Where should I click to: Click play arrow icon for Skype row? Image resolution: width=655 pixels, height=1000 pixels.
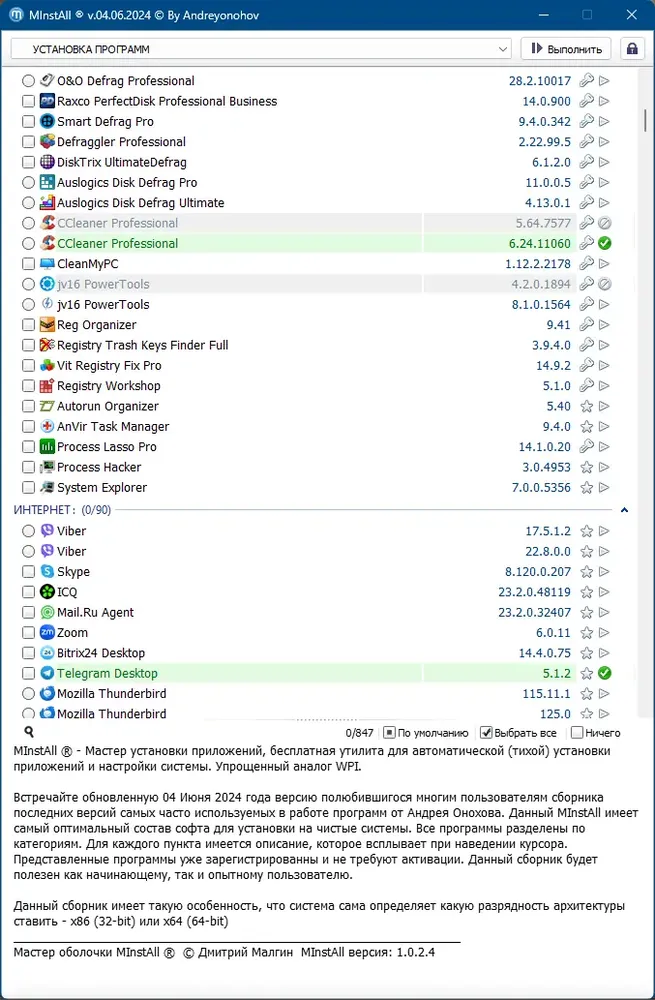[x=604, y=571]
